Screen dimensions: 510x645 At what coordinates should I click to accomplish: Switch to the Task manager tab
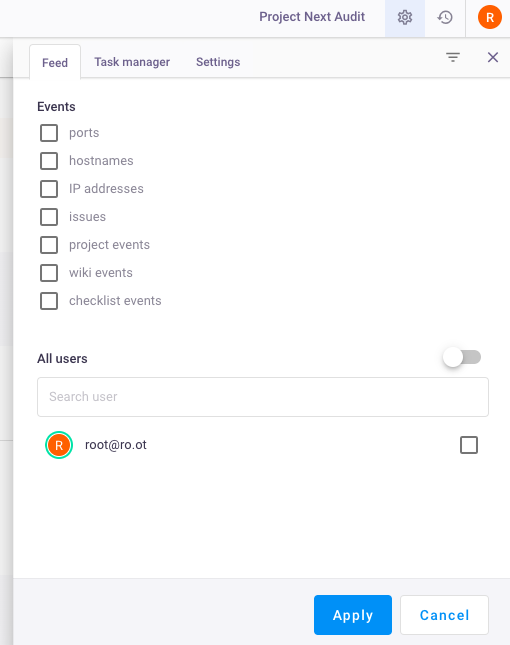tap(132, 62)
